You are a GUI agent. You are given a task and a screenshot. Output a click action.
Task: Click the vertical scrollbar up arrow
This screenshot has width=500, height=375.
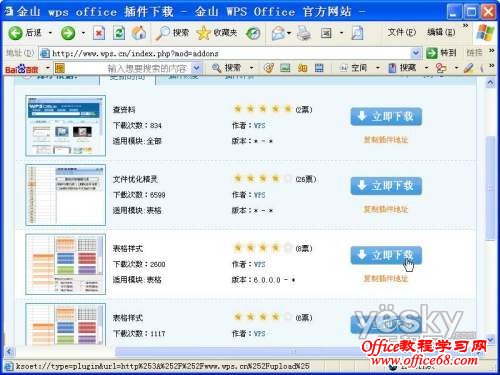[x=491, y=83]
